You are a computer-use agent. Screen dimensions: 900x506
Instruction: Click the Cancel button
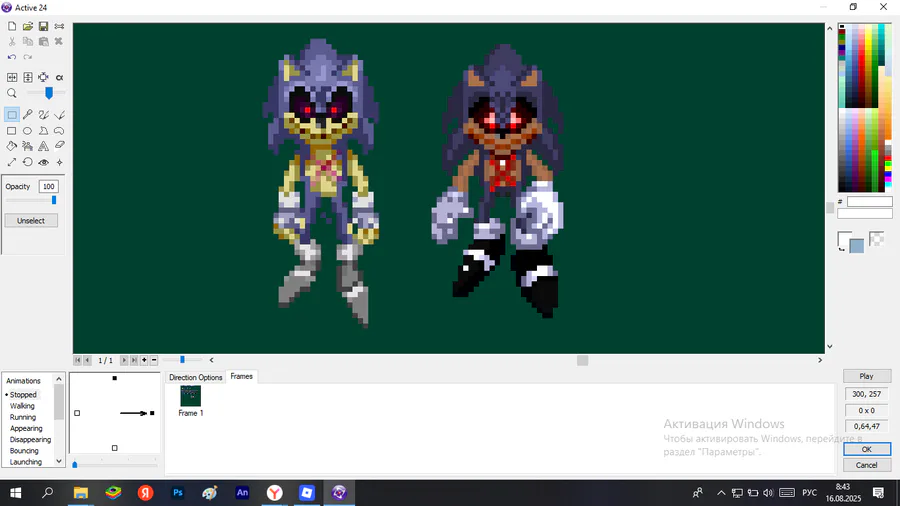tap(867, 465)
